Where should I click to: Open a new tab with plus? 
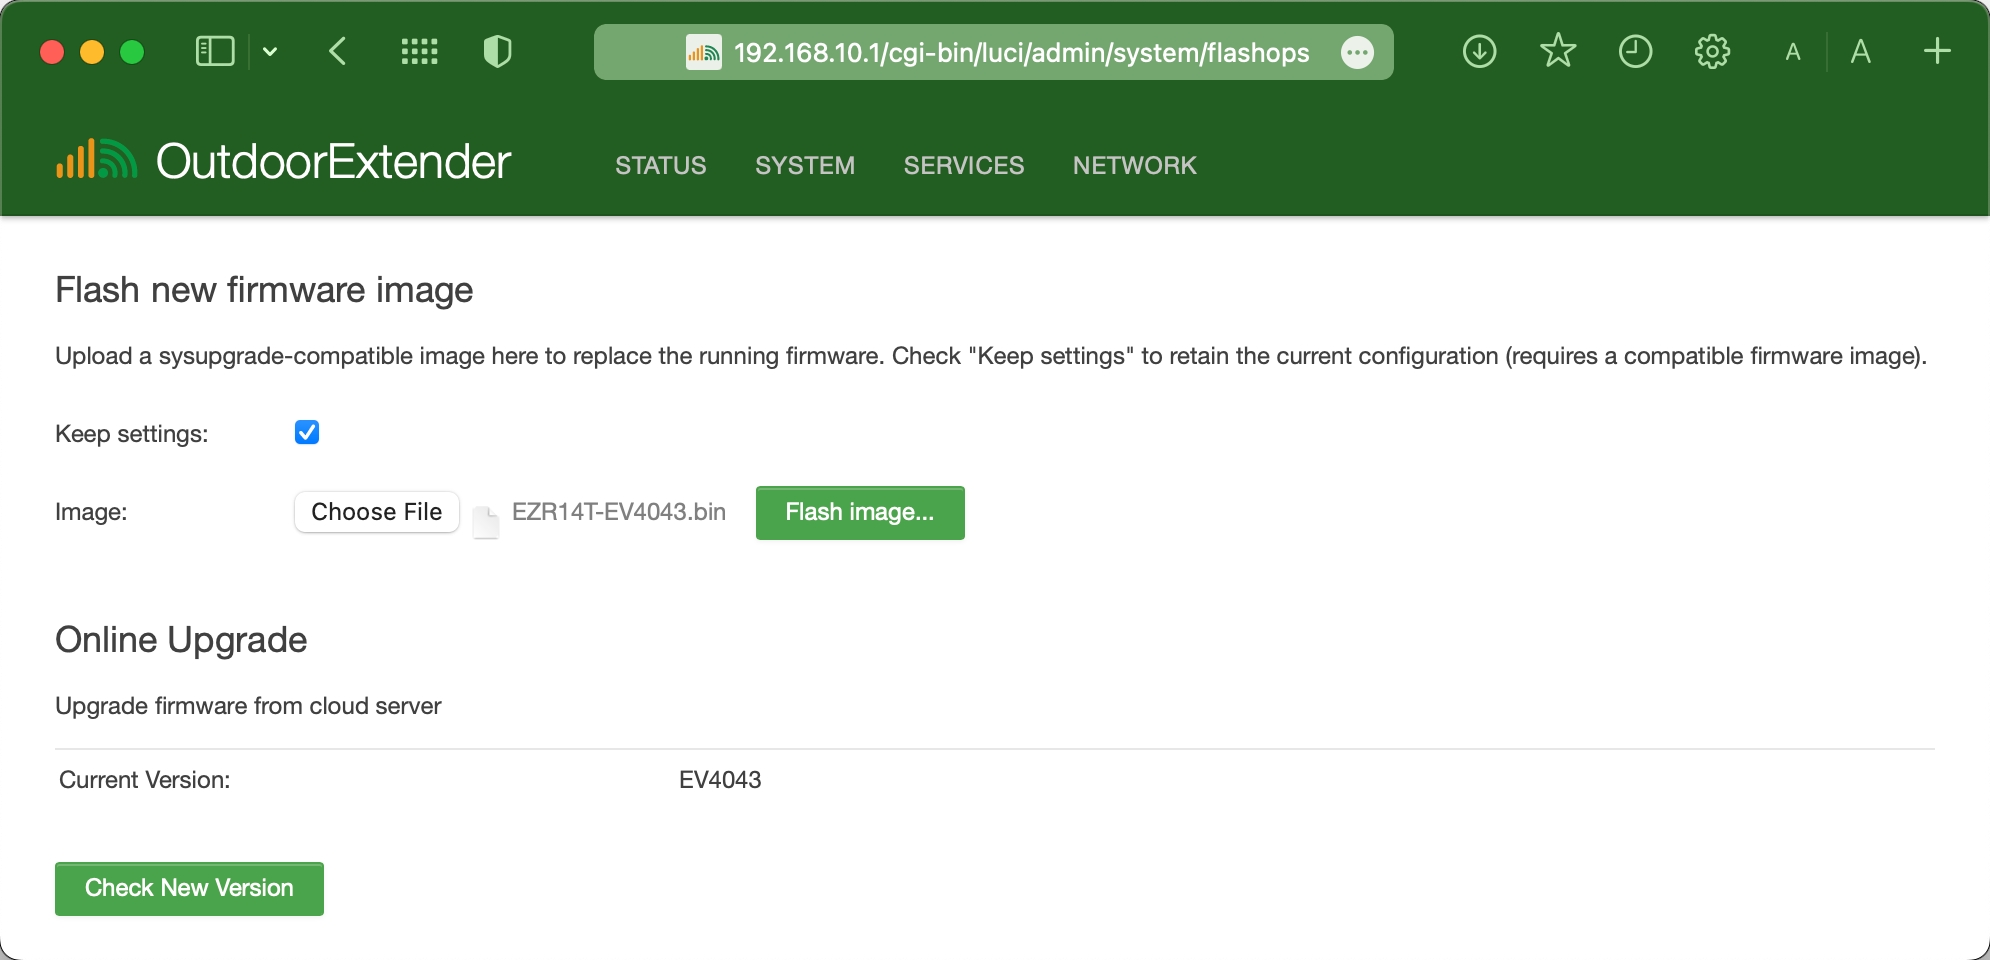point(1937,51)
